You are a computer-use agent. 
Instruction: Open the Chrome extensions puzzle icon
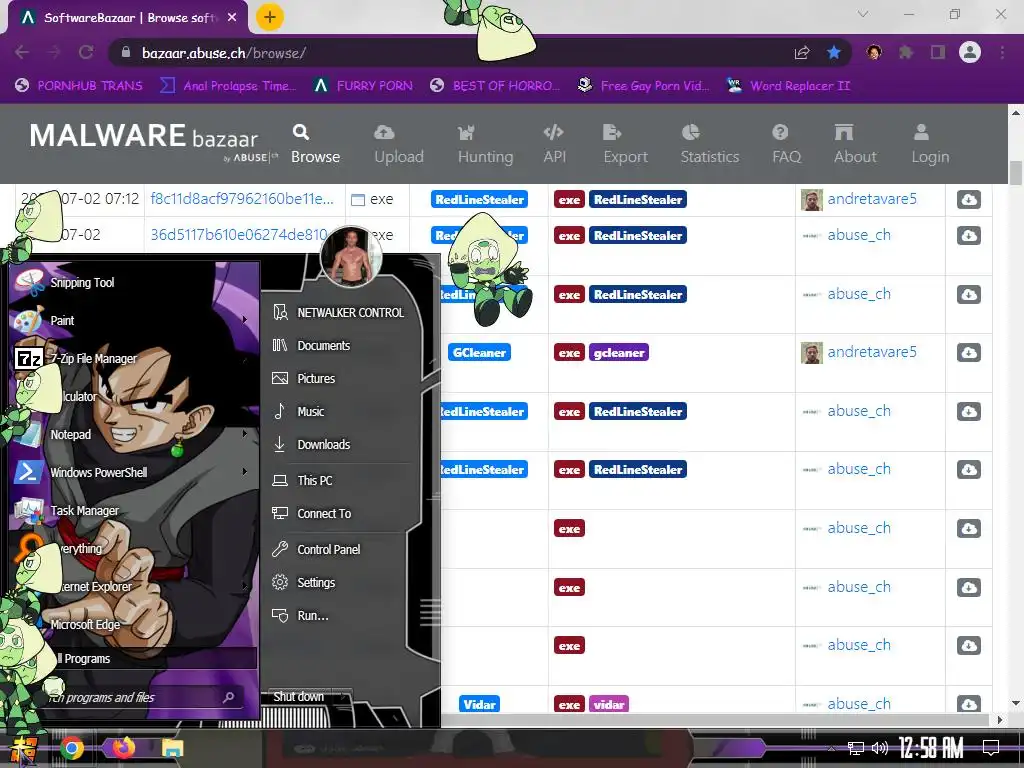pyautogui.click(x=906, y=52)
